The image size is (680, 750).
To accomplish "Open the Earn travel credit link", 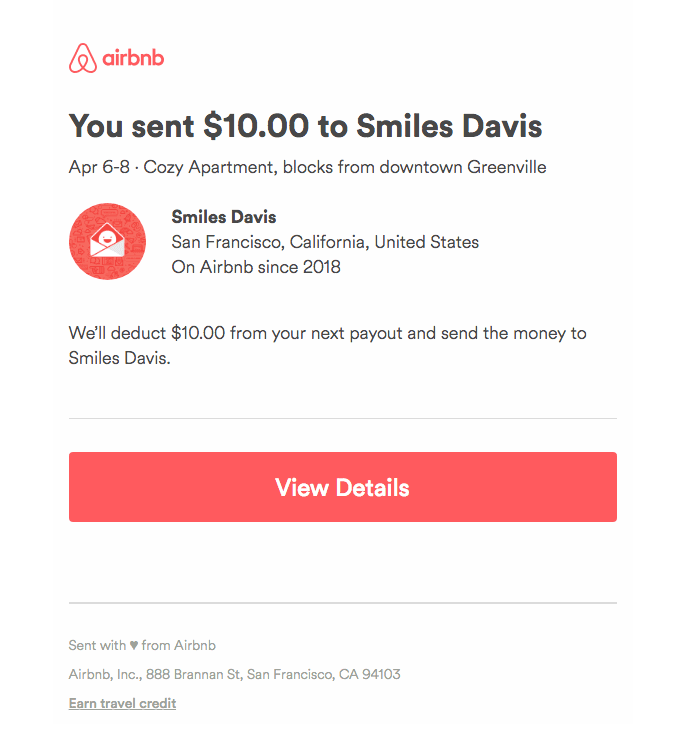I will click(x=122, y=704).
